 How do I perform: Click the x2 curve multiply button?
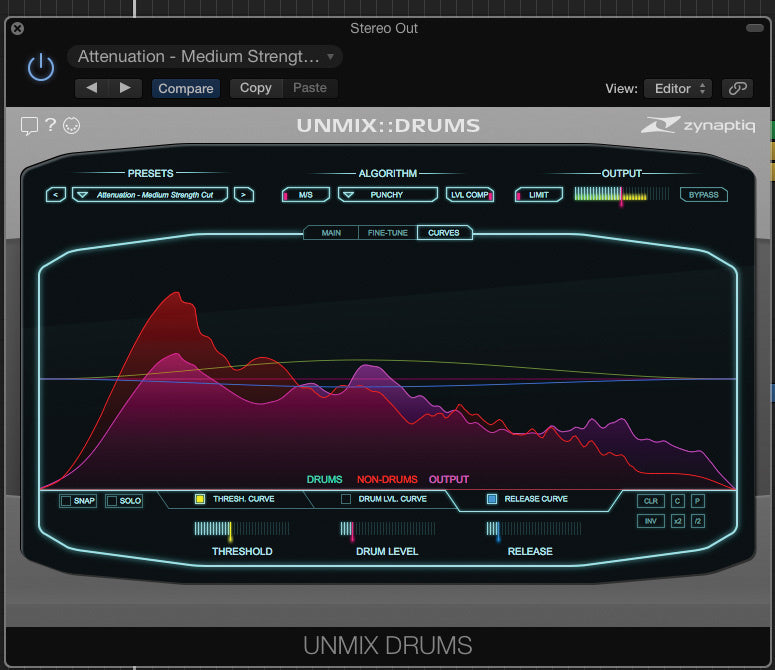click(677, 521)
